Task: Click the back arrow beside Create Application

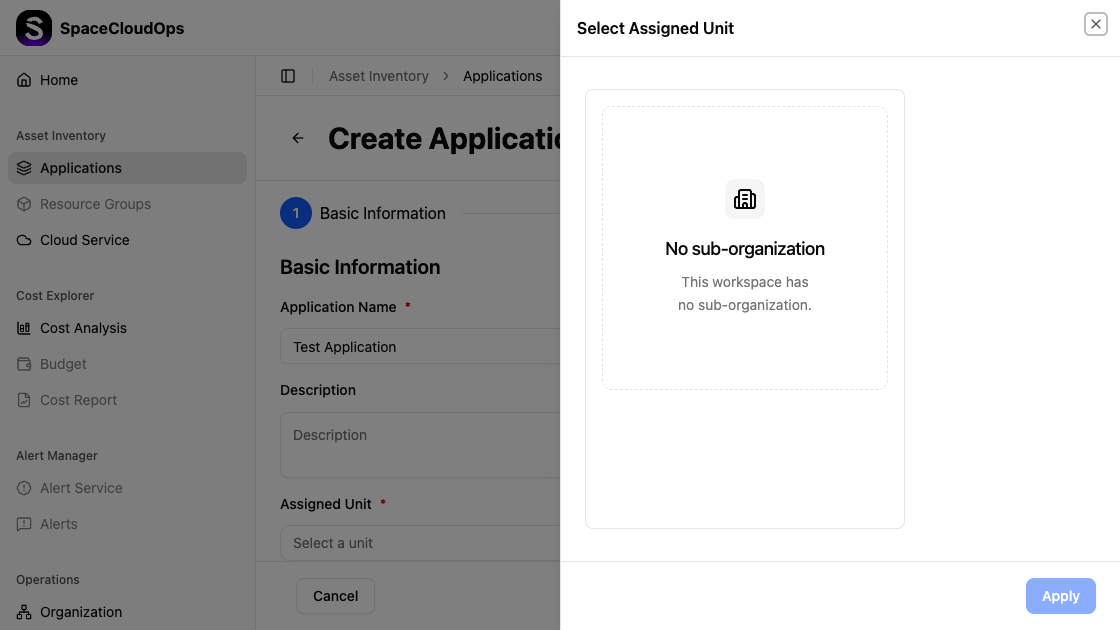Action: [x=298, y=138]
